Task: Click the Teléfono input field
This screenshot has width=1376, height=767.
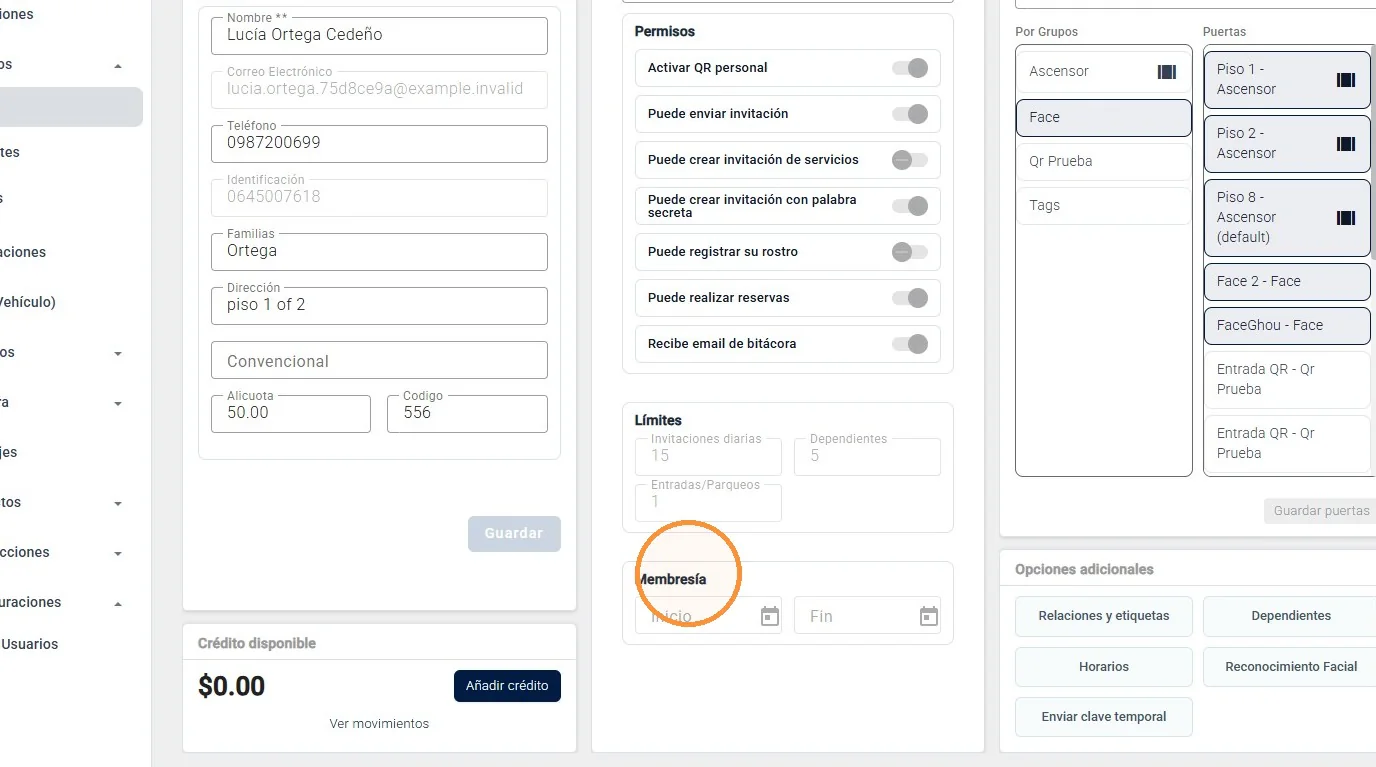Action: point(379,144)
